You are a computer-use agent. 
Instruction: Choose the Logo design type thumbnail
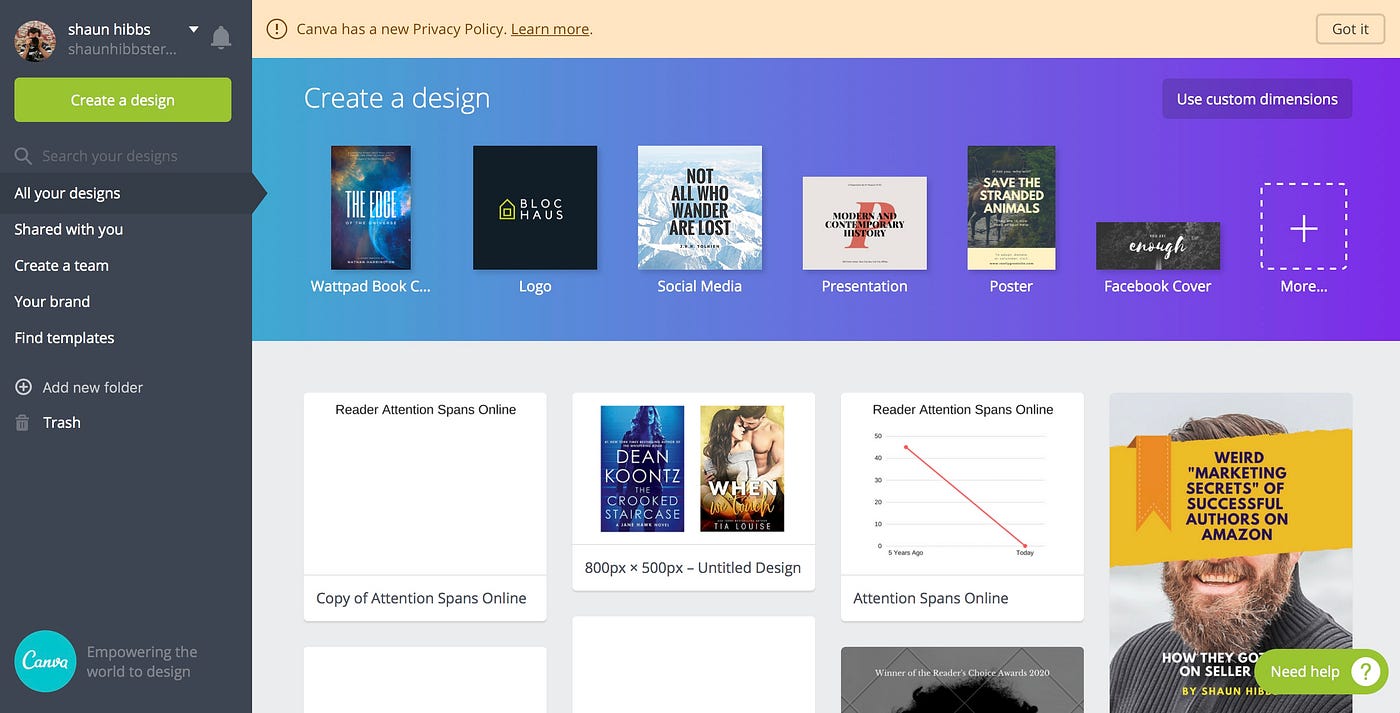coord(535,208)
